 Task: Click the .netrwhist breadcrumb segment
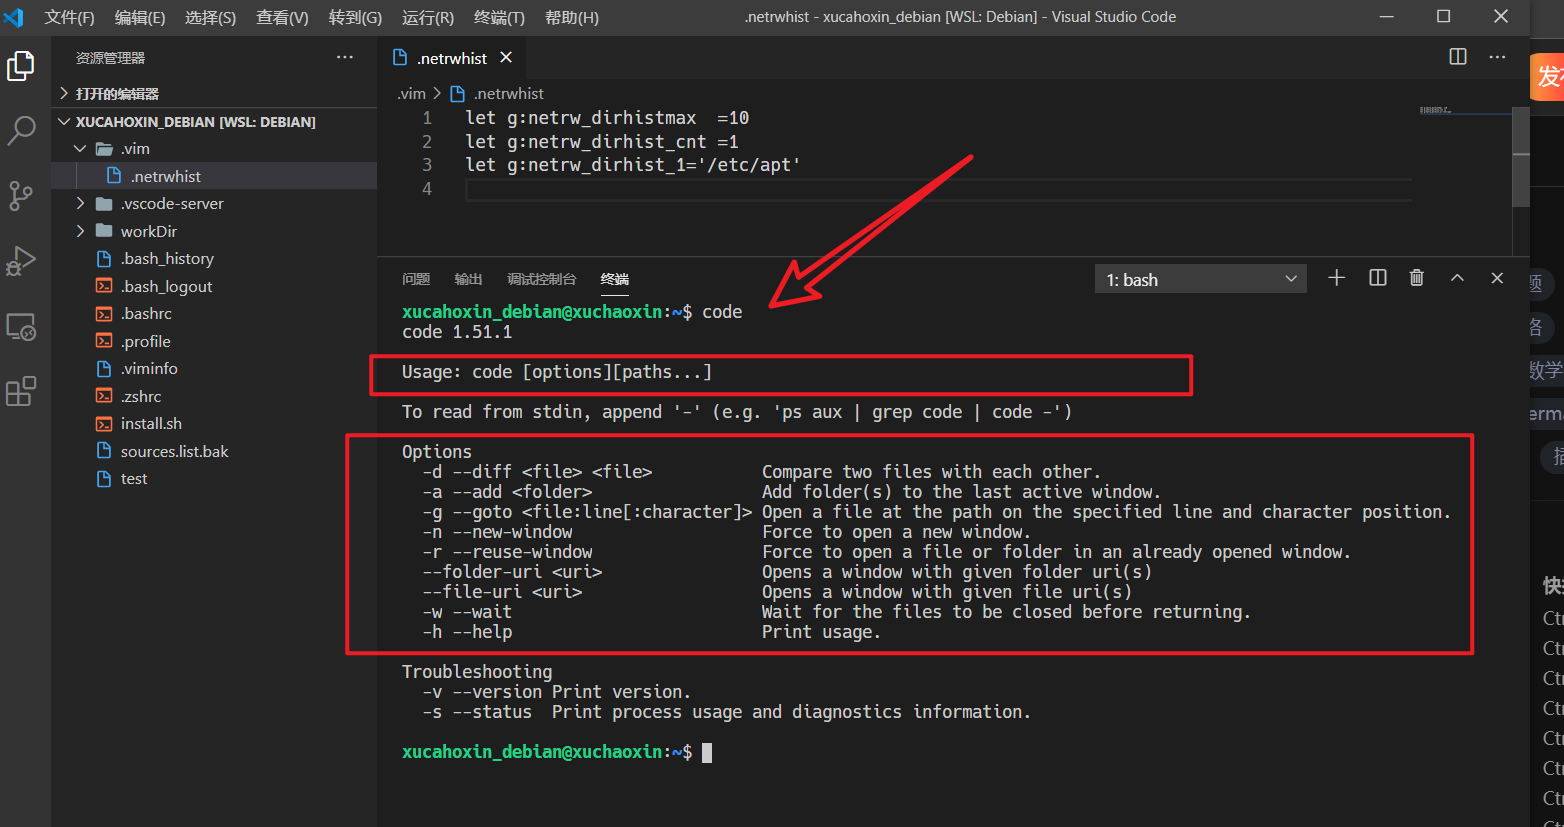point(498,93)
